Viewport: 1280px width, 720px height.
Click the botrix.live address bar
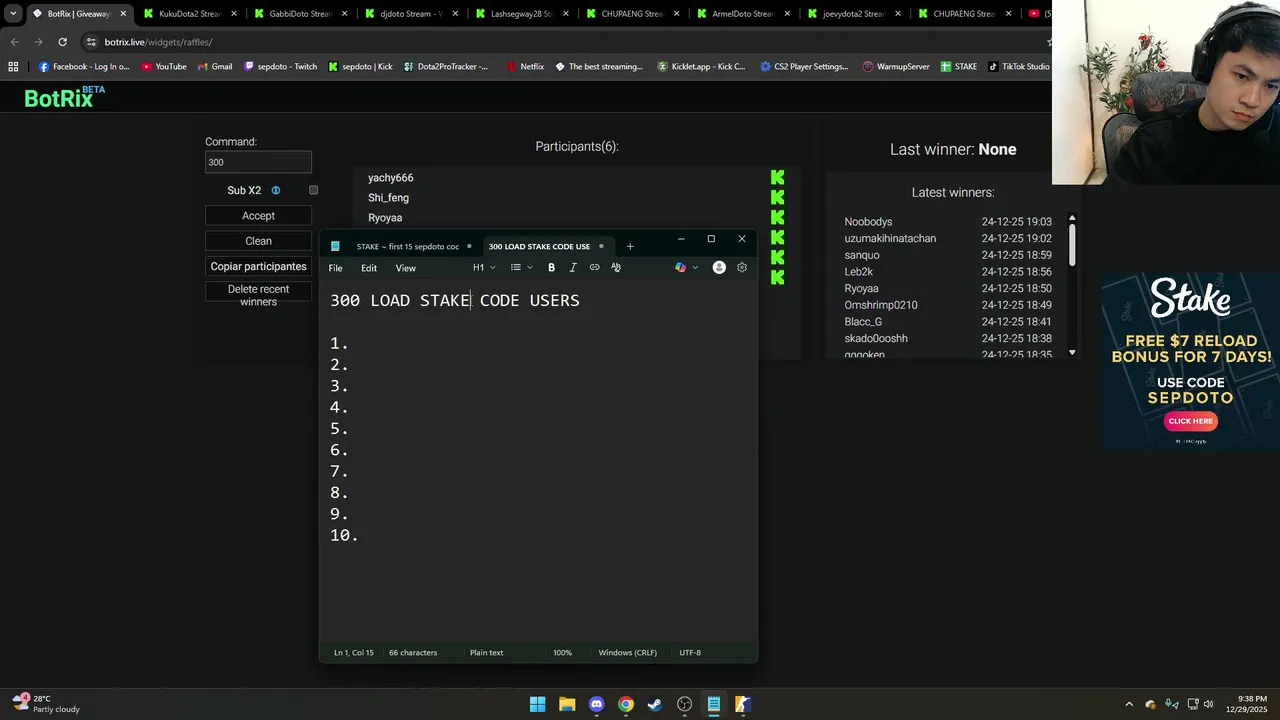click(560, 42)
